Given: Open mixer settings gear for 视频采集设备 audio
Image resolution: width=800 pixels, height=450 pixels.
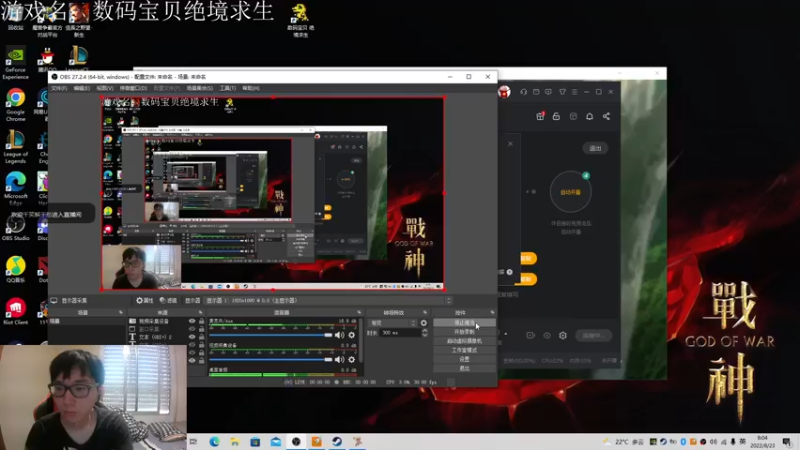Looking at the screenshot, I should pyautogui.click(x=352, y=359).
